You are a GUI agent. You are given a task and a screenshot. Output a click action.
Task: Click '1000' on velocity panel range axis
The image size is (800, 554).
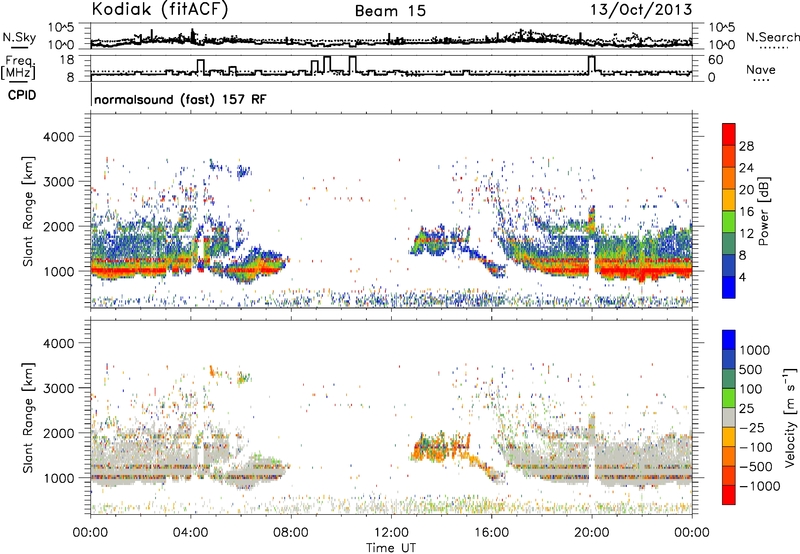pos(58,478)
